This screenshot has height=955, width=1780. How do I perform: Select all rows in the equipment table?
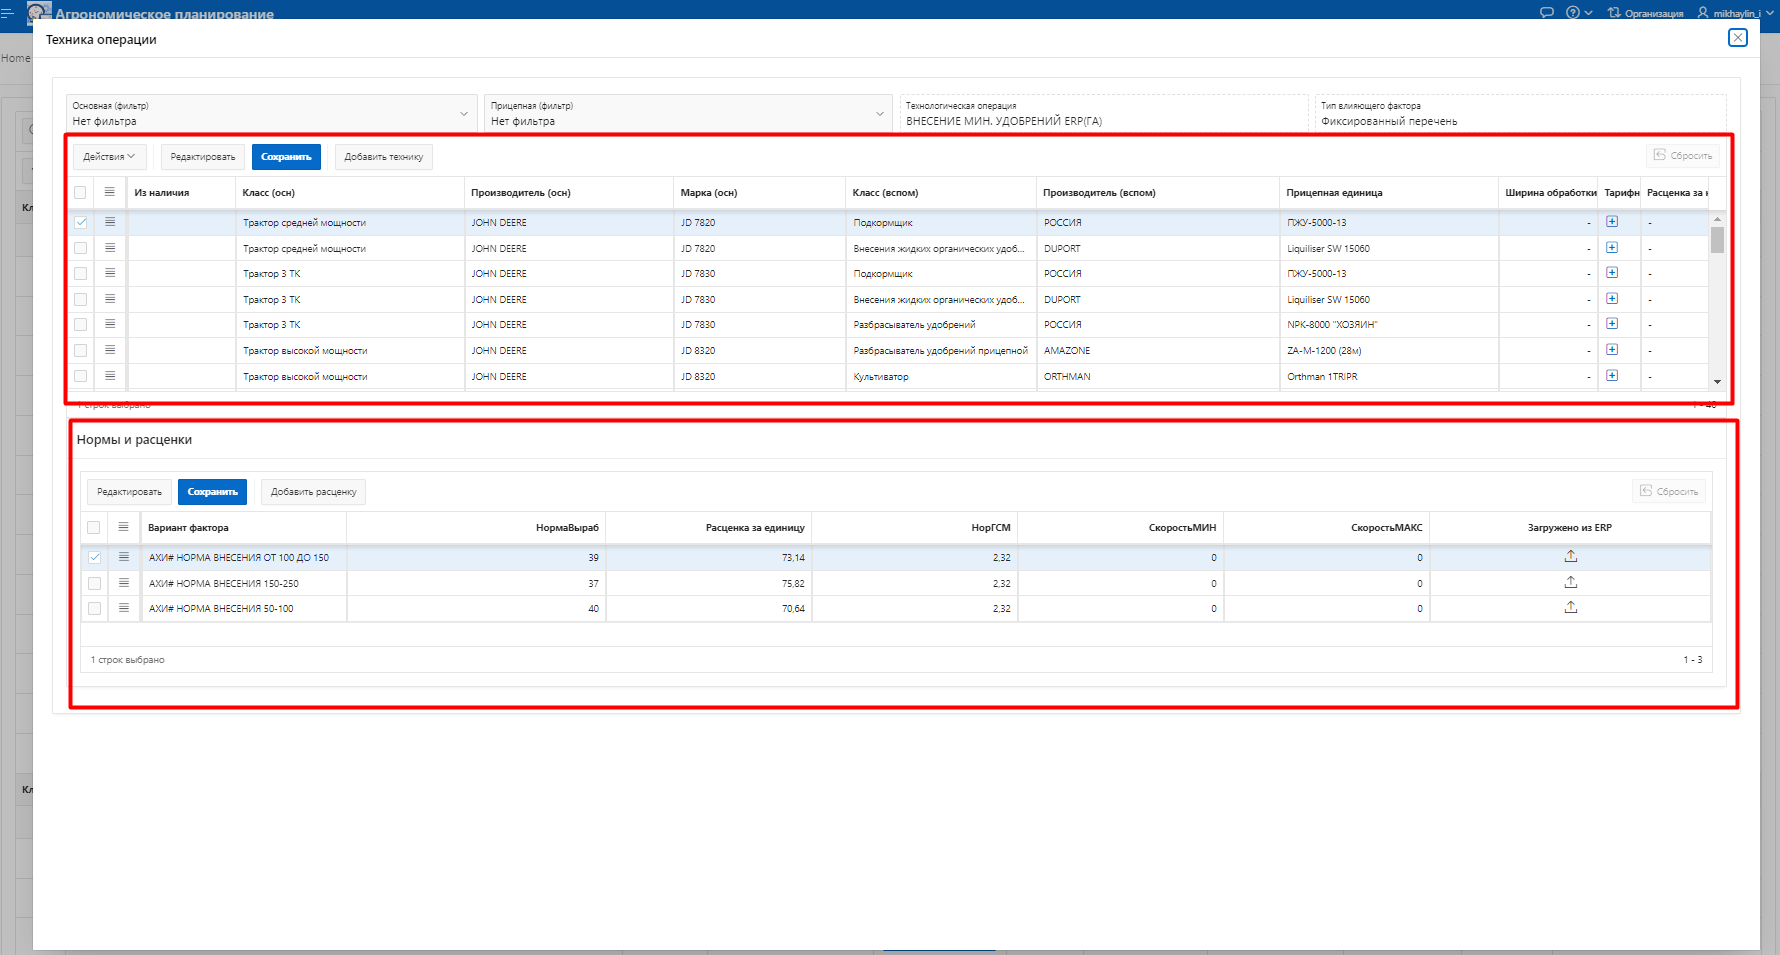point(80,192)
